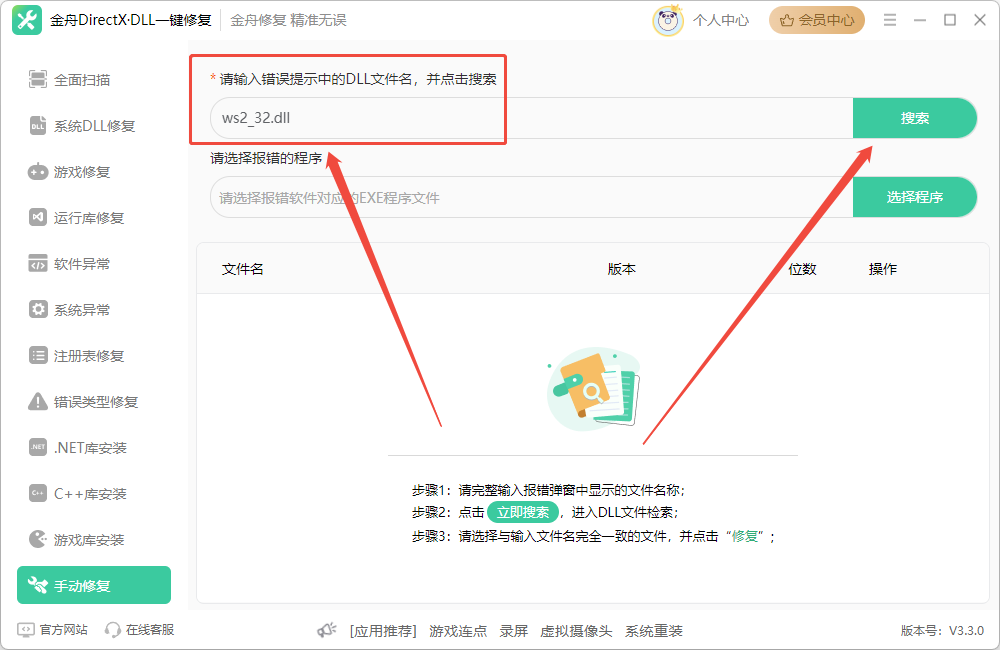Select the 手动修复 sidebar item
This screenshot has height=650, width=1000.
coord(94,585)
